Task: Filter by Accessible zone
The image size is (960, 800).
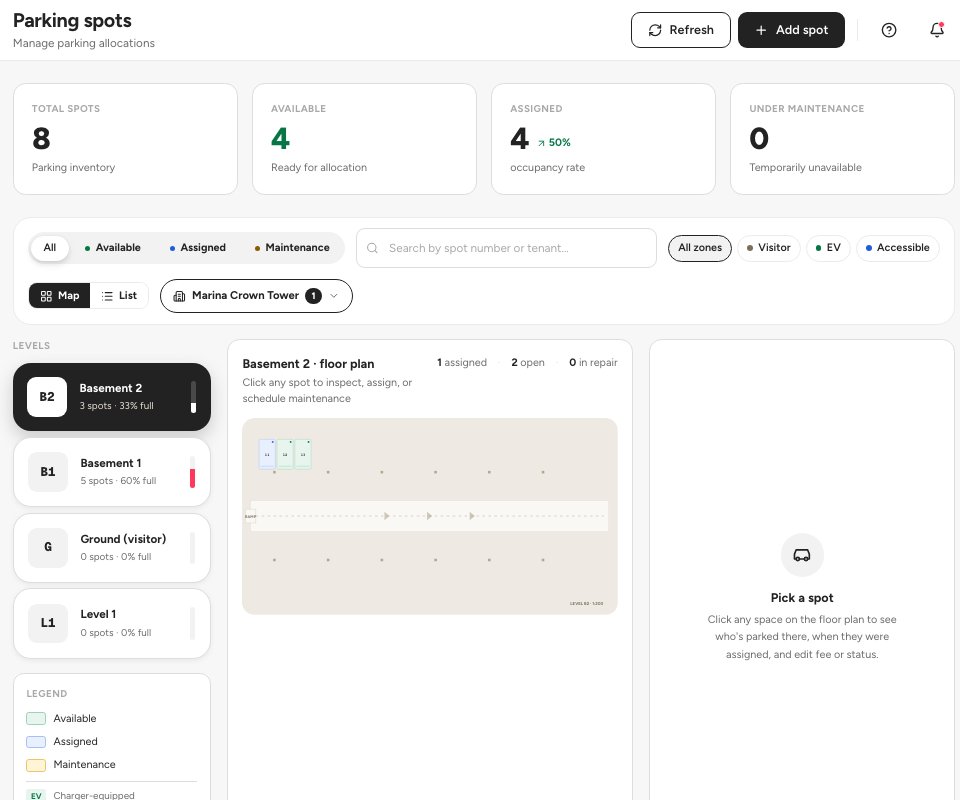Action: pos(897,248)
